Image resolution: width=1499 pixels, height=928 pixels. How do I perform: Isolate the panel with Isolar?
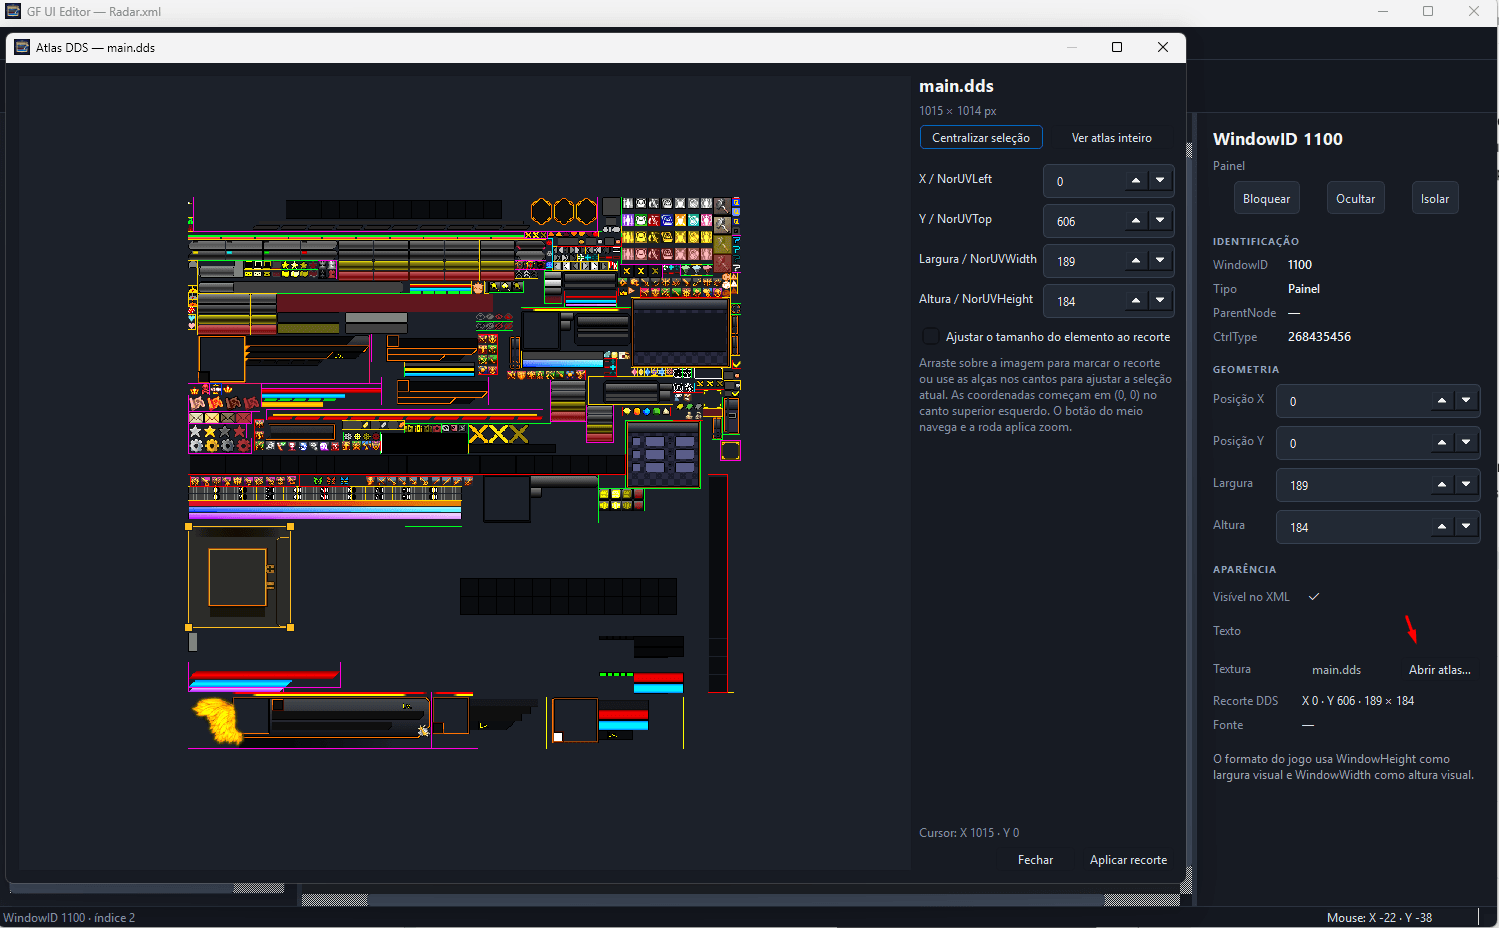(1435, 199)
